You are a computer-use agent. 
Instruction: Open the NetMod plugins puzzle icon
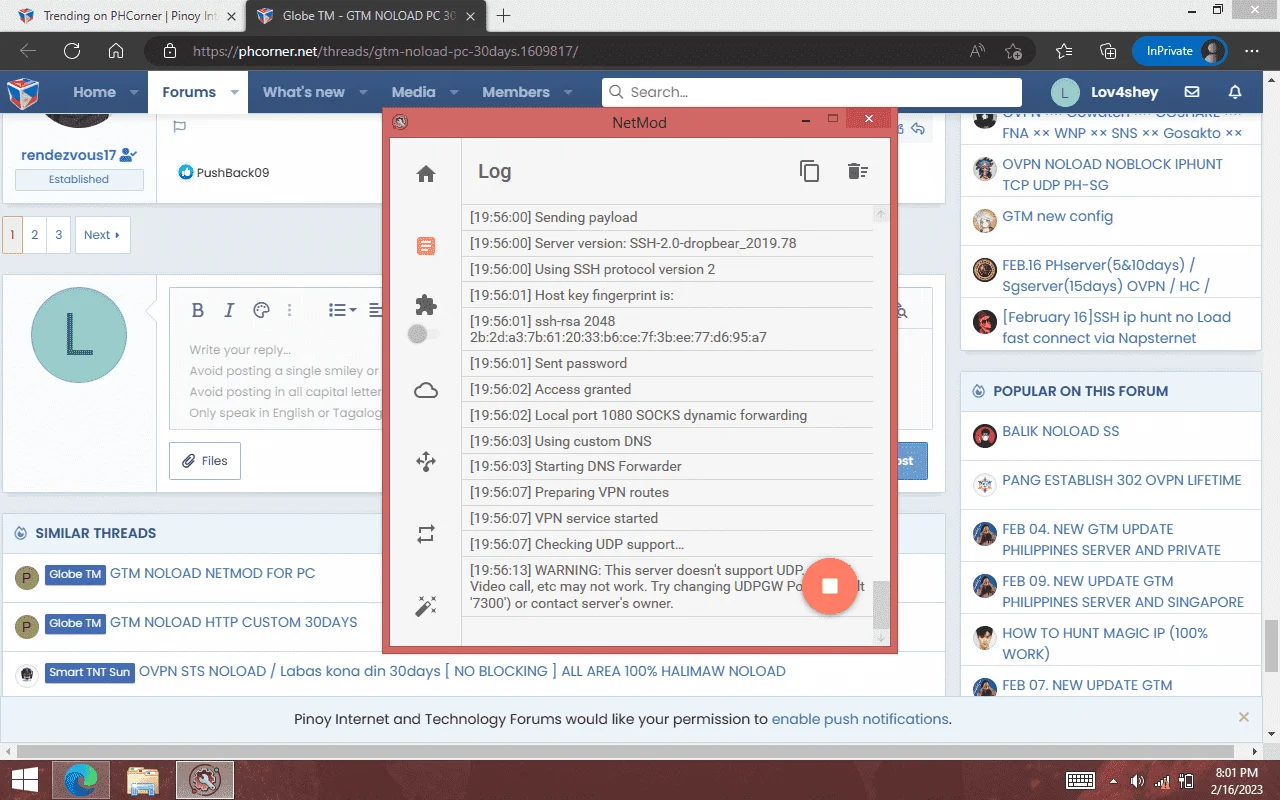426,305
